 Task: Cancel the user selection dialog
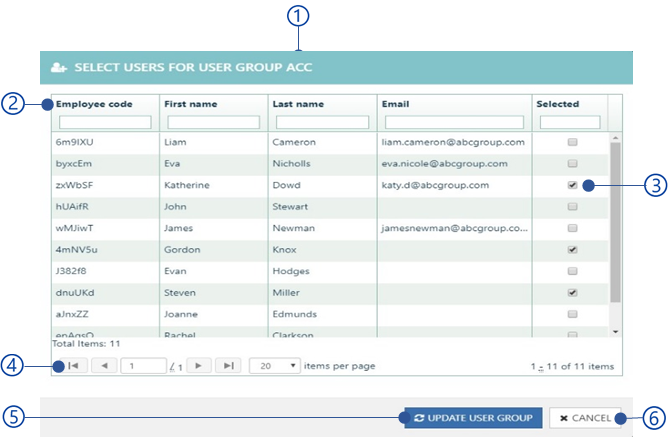click(x=585, y=418)
